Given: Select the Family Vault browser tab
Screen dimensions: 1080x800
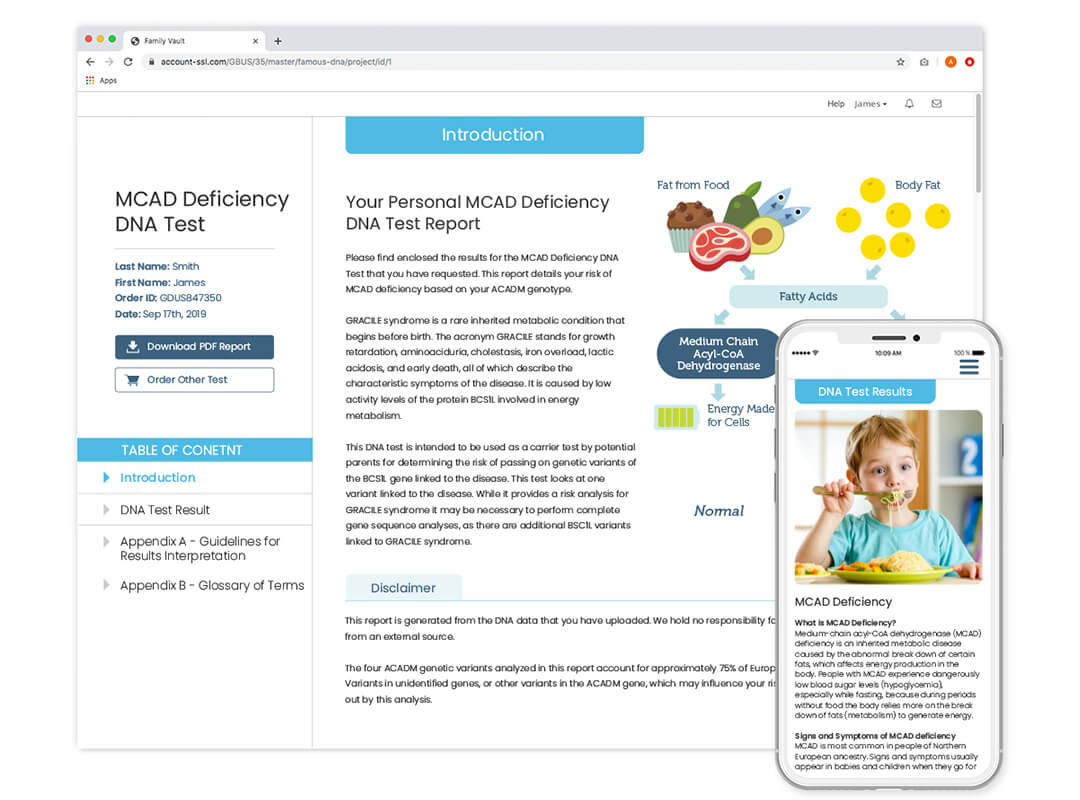Looking at the screenshot, I should 194,41.
